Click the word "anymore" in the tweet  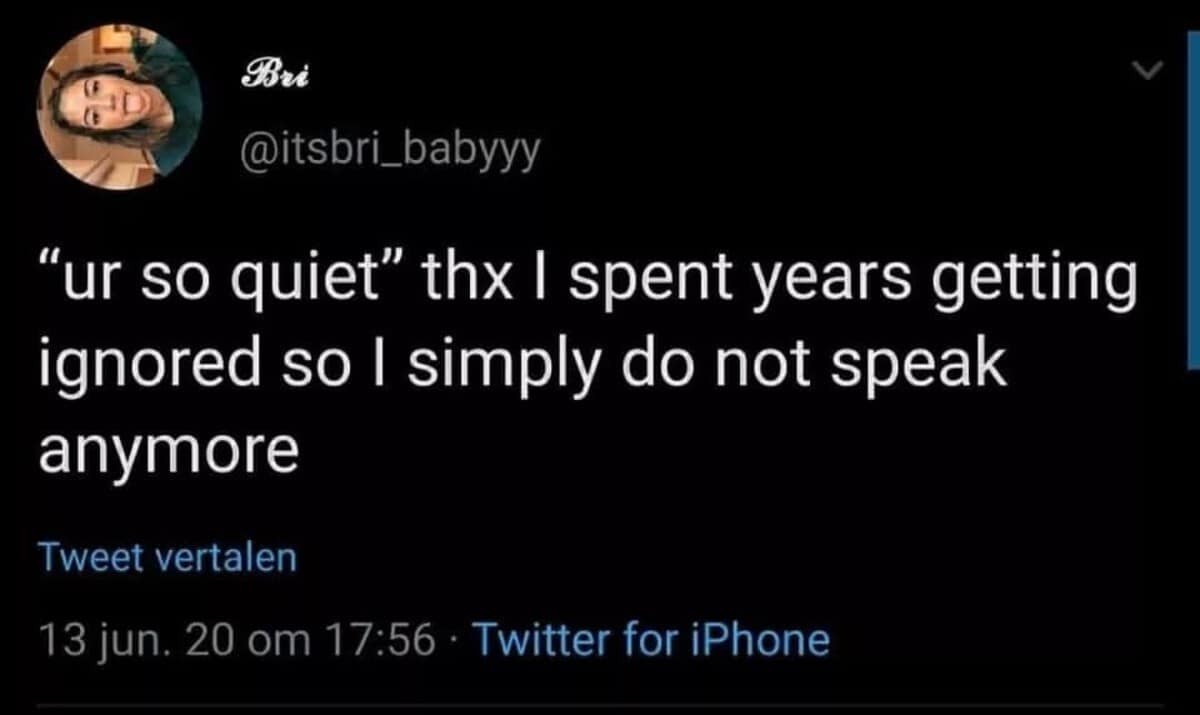[x=168, y=451]
